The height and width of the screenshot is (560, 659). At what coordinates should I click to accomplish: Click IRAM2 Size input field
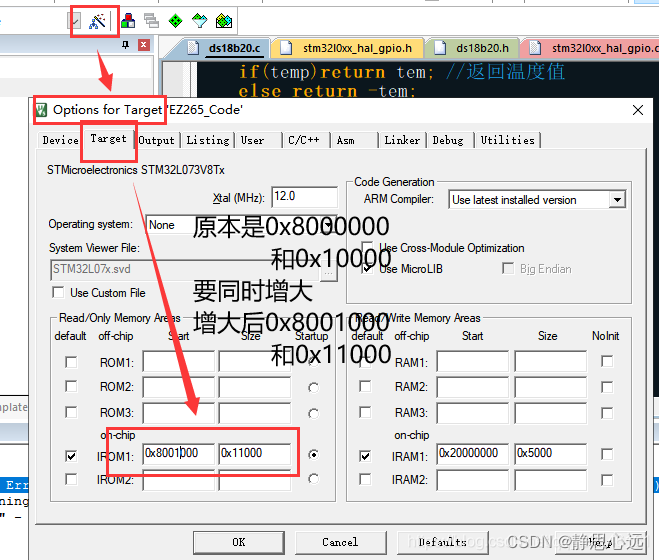(551, 480)
